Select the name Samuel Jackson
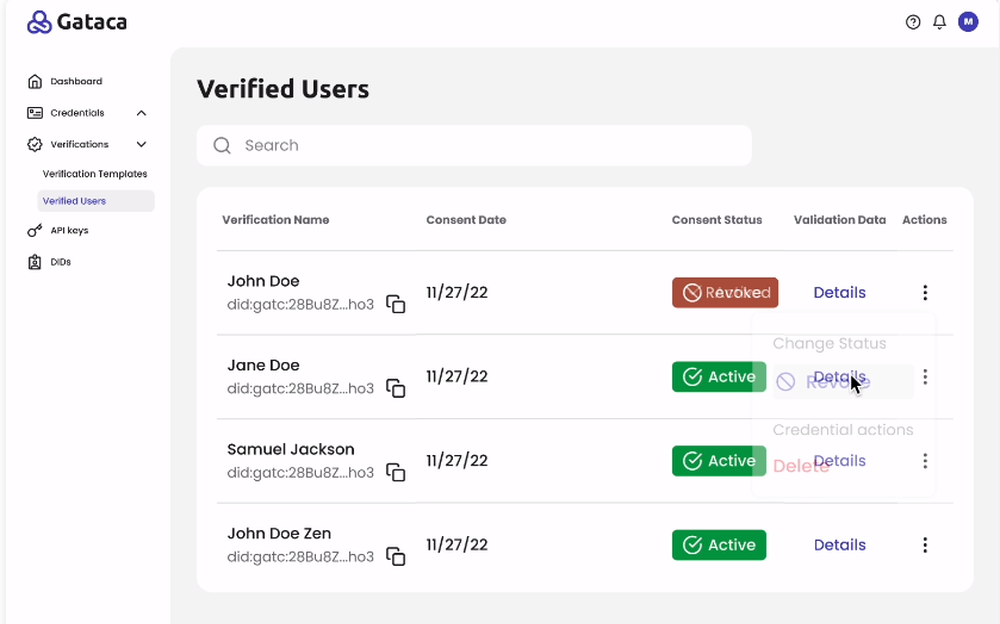The height and width of the screenshot is (624, 1000). pos(290,449)
